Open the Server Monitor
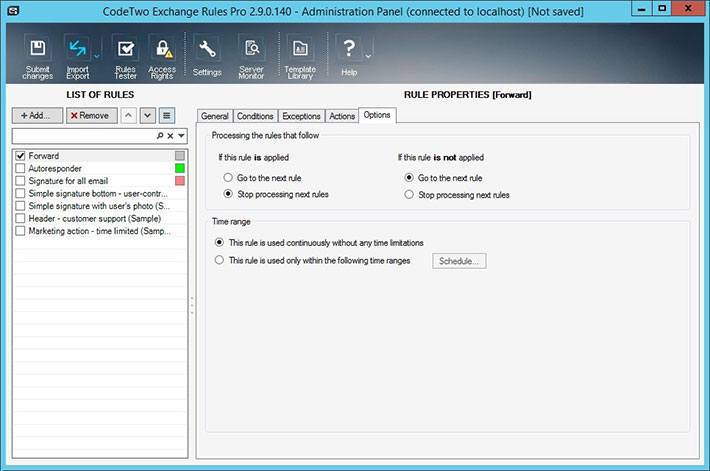Image resolution: width=710 pixels, height=471 pixels. [251, 58]
